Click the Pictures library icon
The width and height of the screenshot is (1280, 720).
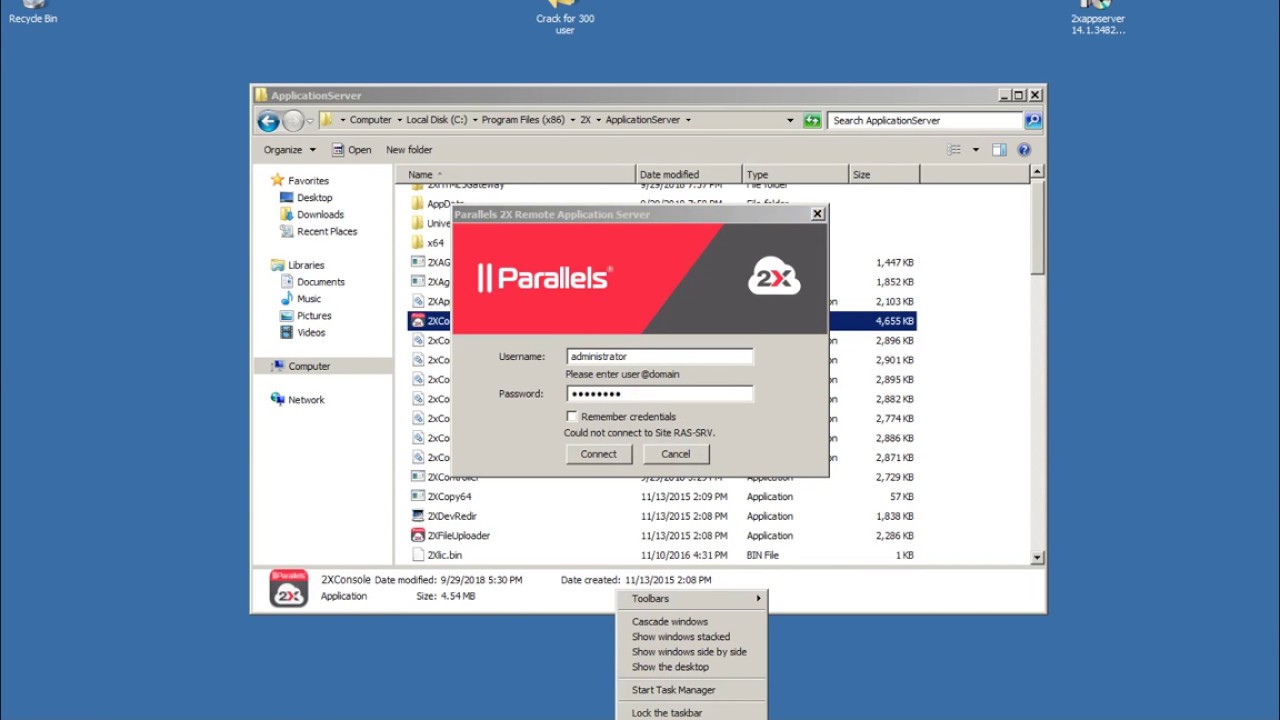[x=287, y=316]
